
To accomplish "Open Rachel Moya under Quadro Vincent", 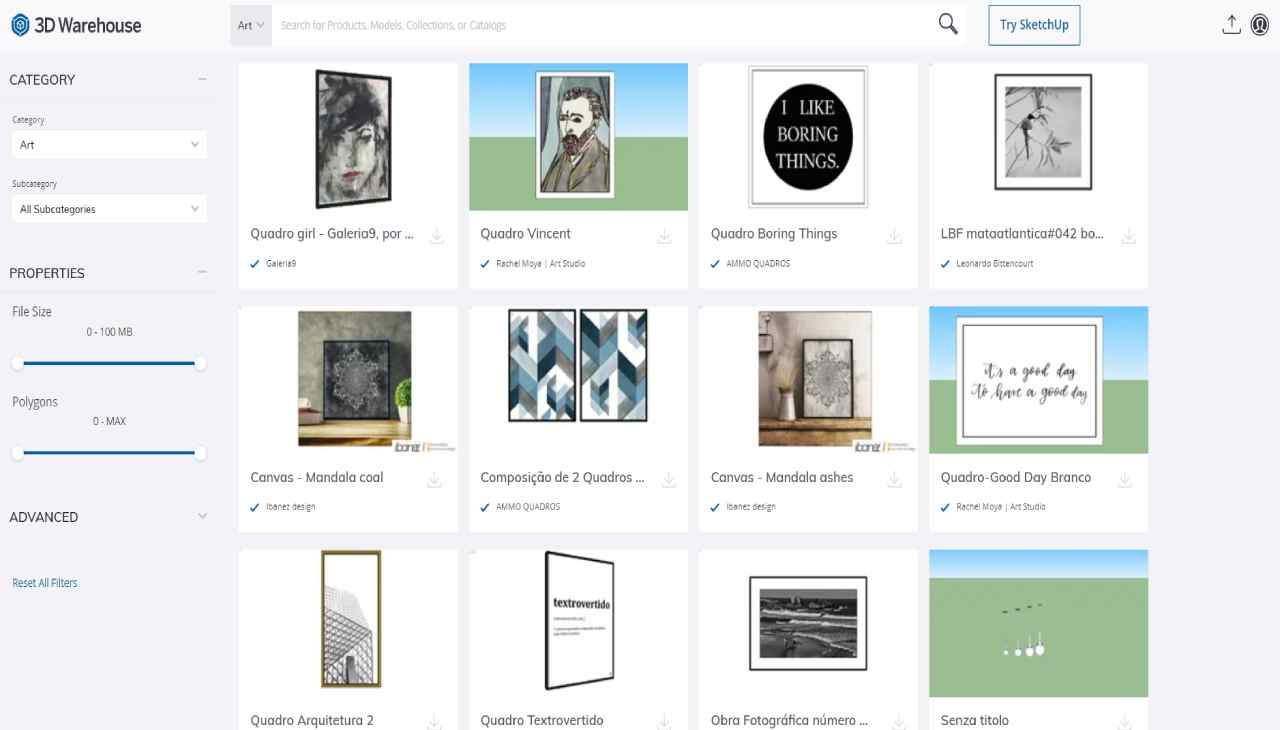I will point(541,264).
